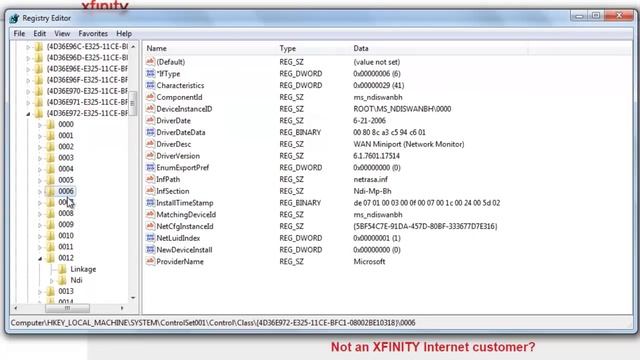640x360 pixels.
Task: Open the Help menu
Action: coord(124,33)
